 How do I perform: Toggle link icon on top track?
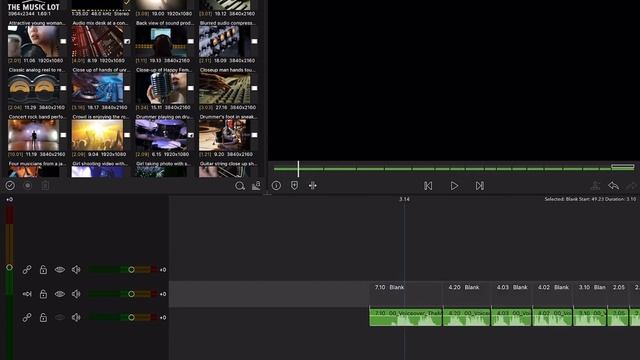pos(27,270)
